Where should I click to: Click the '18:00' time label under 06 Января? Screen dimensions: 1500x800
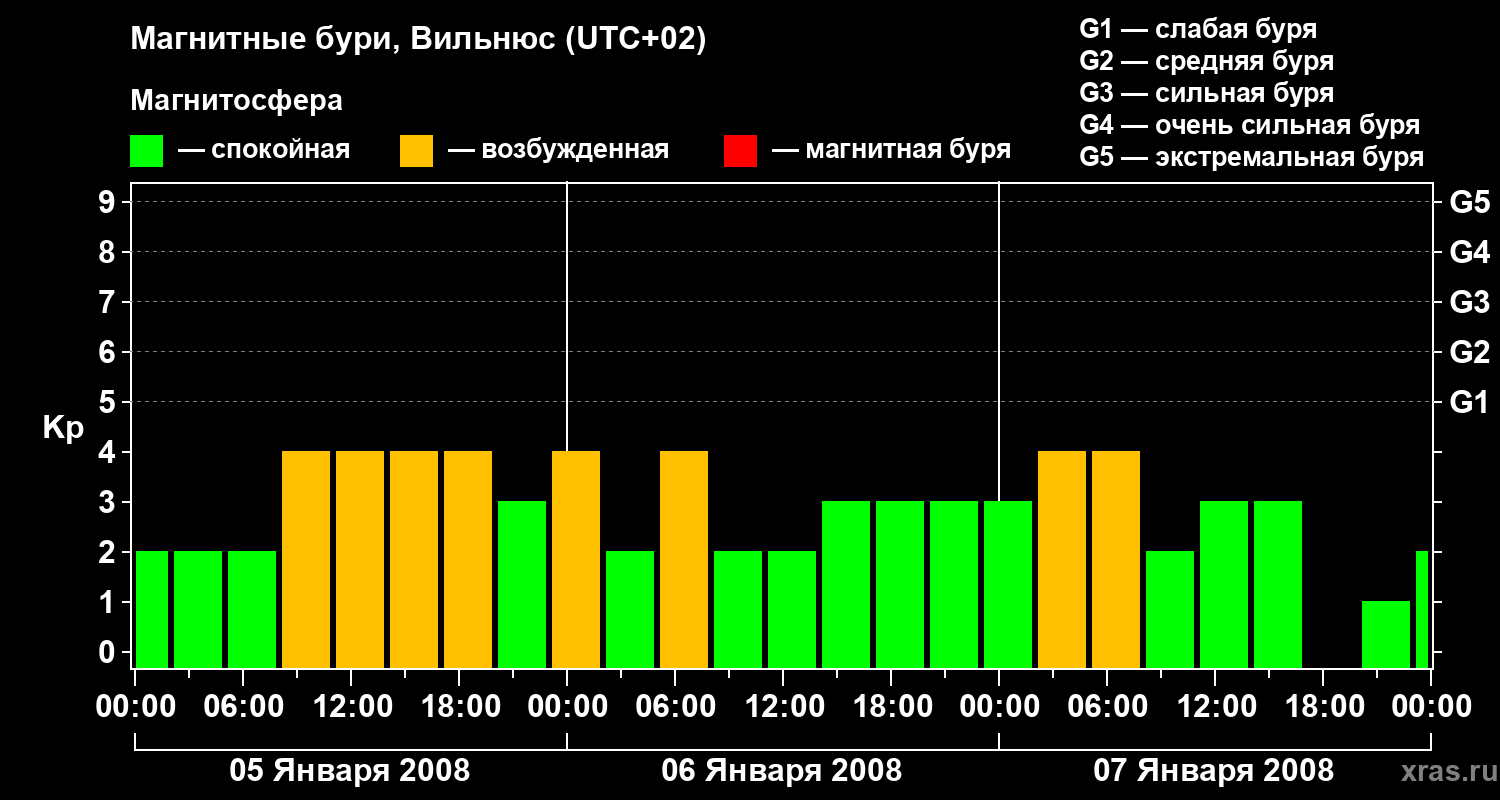pos(891,707)
